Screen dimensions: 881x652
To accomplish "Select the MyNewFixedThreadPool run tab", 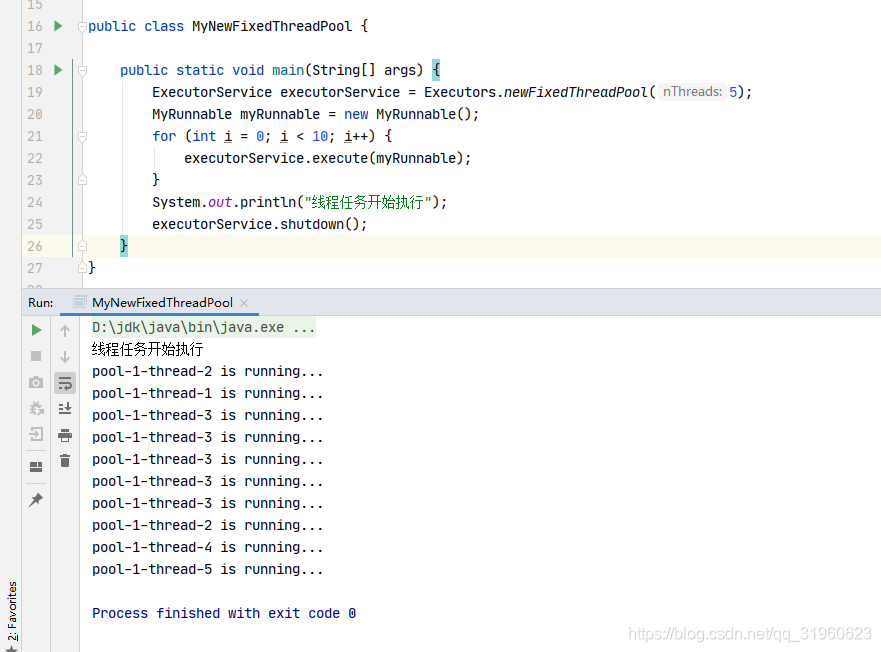I will 162,302.
